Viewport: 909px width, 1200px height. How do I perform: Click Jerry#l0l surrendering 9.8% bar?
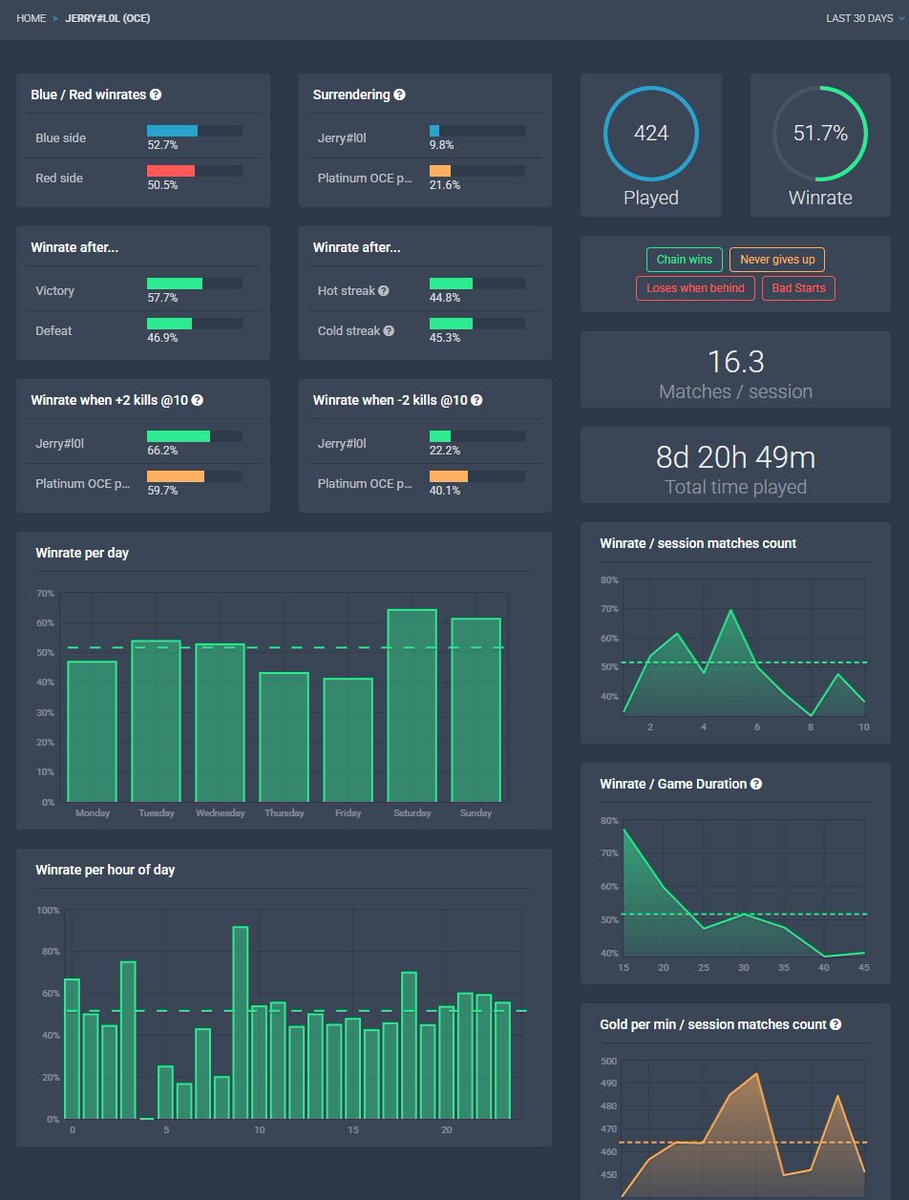pos(477,130)
